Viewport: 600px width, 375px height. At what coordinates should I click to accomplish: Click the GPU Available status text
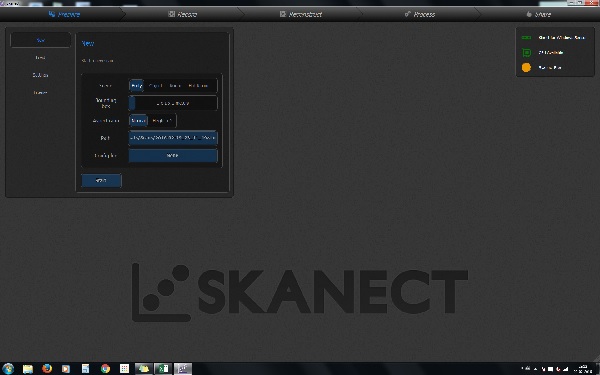(x=551, y=52)
